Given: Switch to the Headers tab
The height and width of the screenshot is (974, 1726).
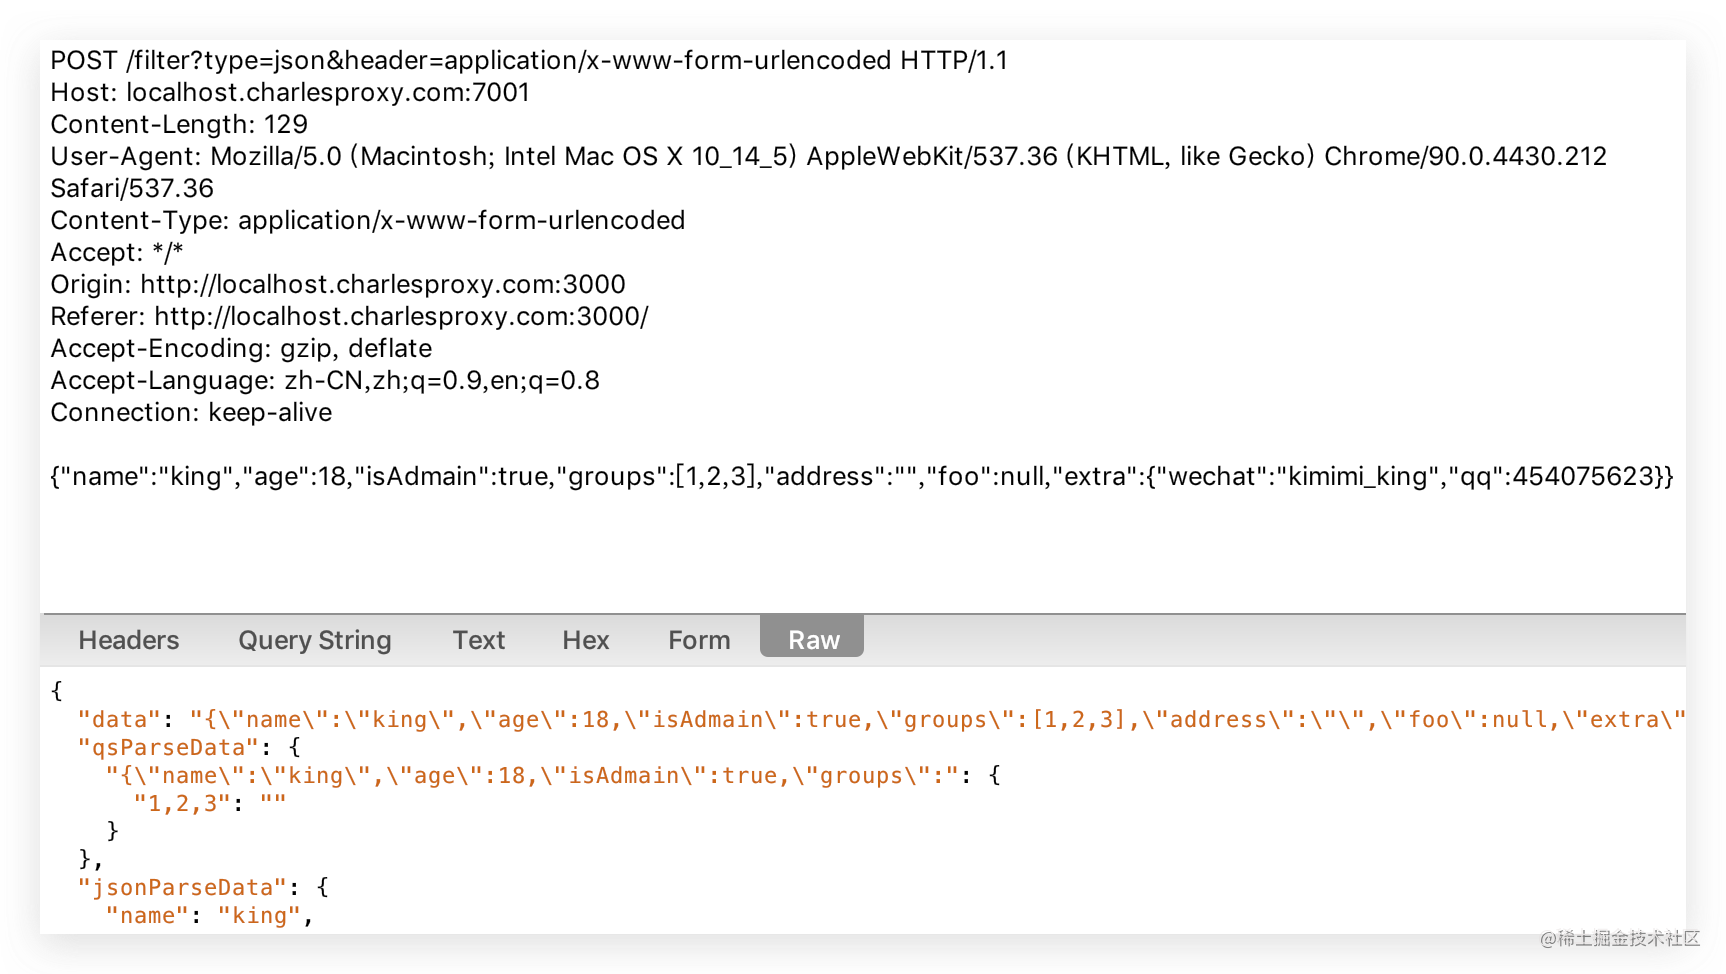Looking at the screenshot, I should [129, 640].
